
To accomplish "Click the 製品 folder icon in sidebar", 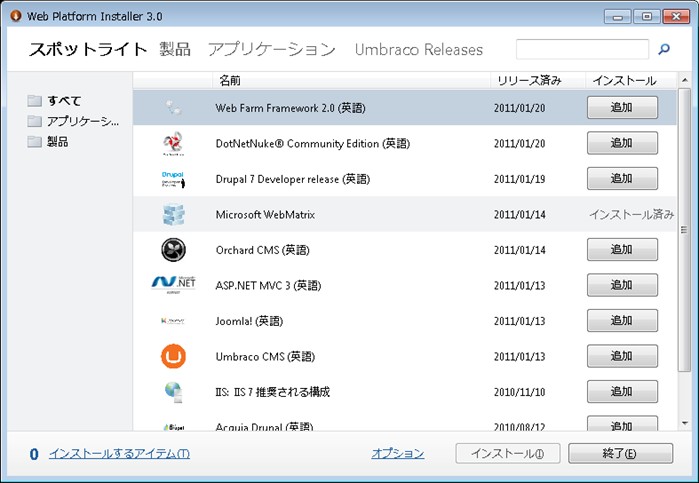I will [34, 142].
